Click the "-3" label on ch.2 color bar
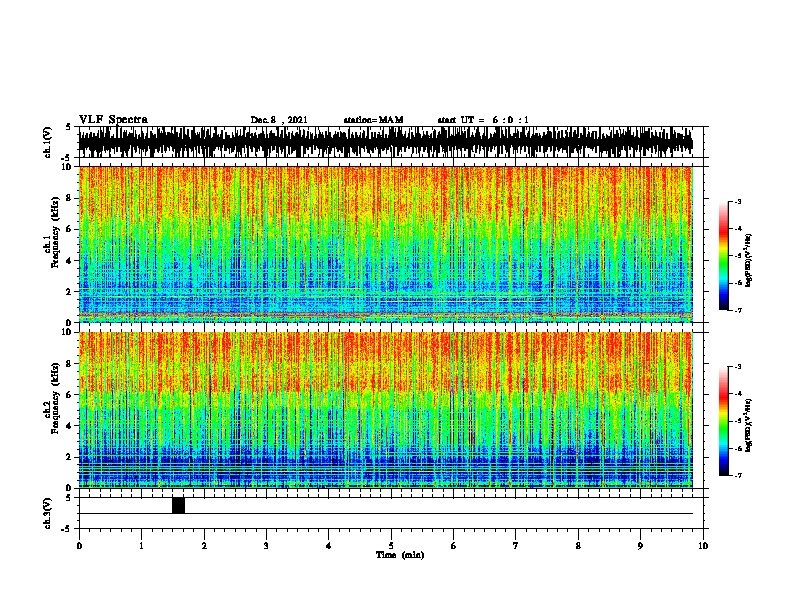Screen dimensions: 792x612 pos(738,367)
